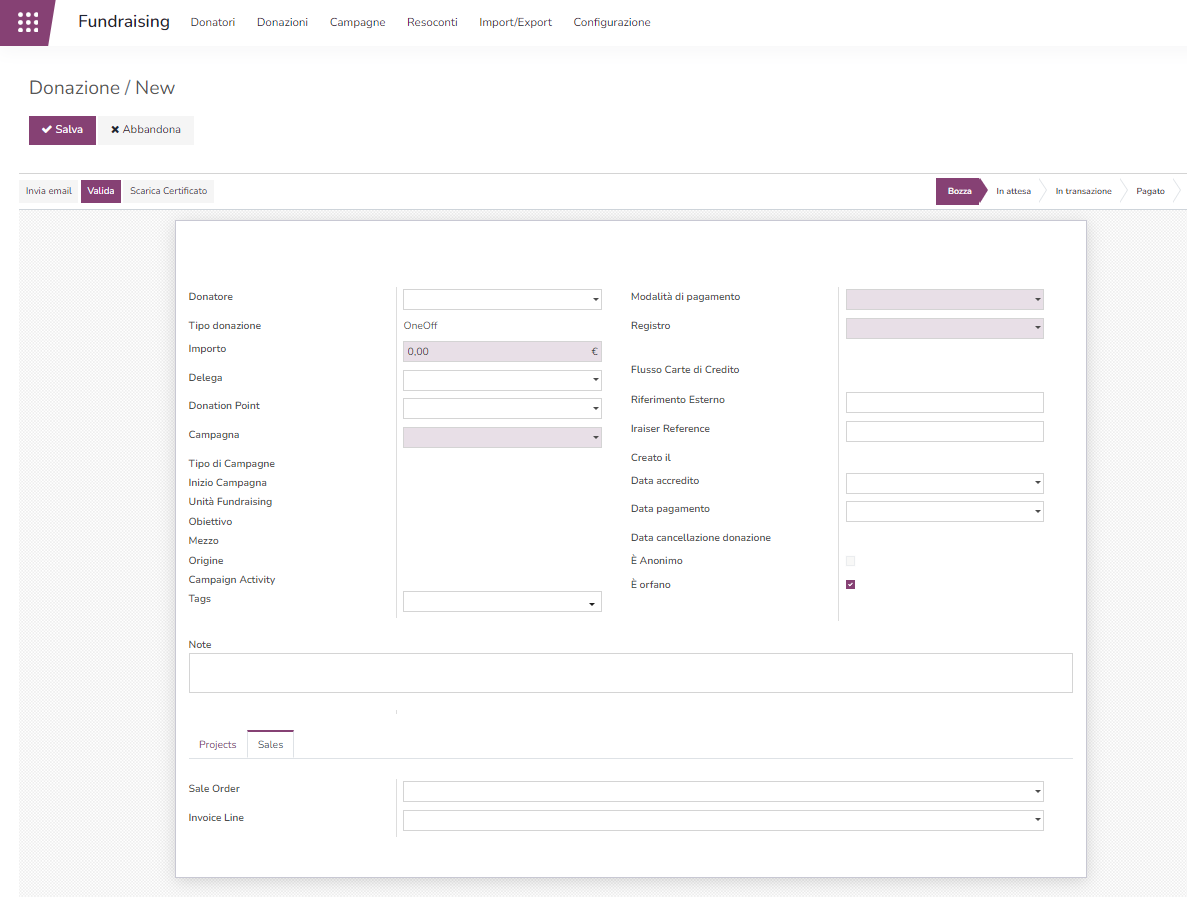Click Invia email button
This screenshot has height=897, width=1187.
[x=49, y=191]
